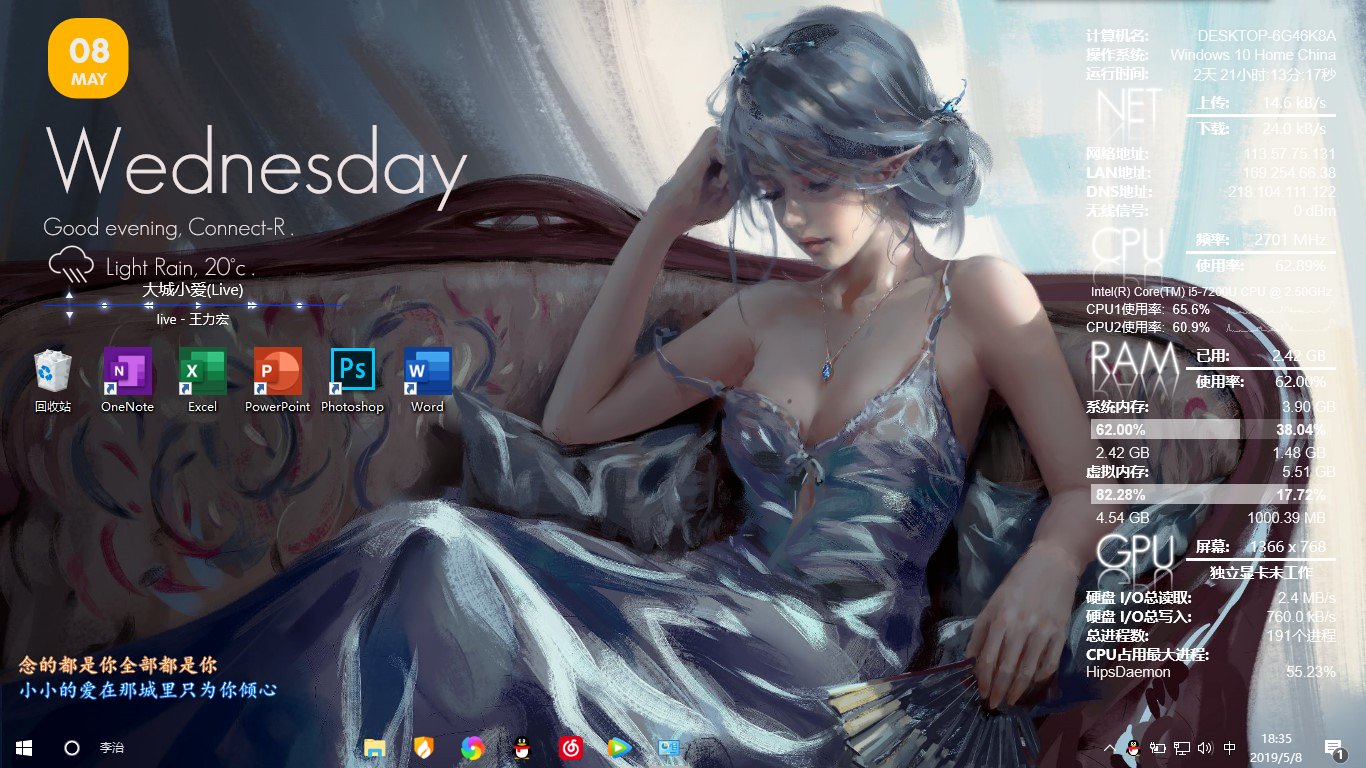Click the screen resolution 1366 x 768
This screenshot has width=1366, height=768.
1288,547
